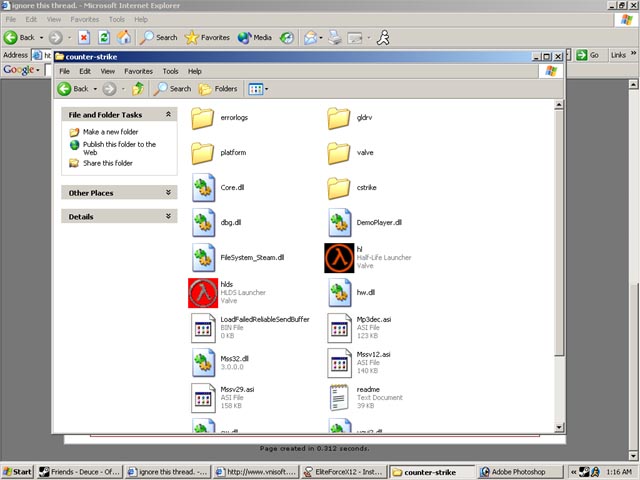640x480 pixels.
Task: Open the gldrv folder
Action: pyautogui.click(x=339, y=118)
